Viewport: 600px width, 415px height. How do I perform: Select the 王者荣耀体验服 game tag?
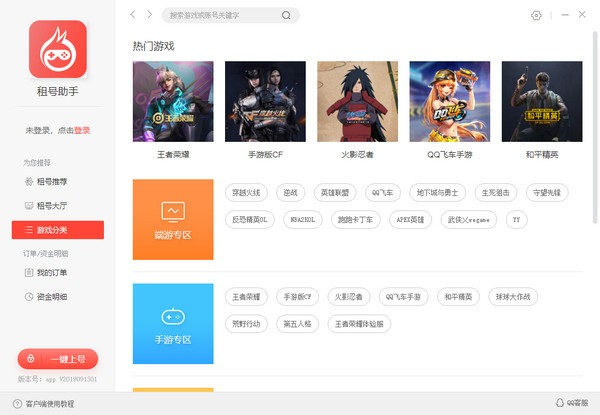[x=359, y=324]
